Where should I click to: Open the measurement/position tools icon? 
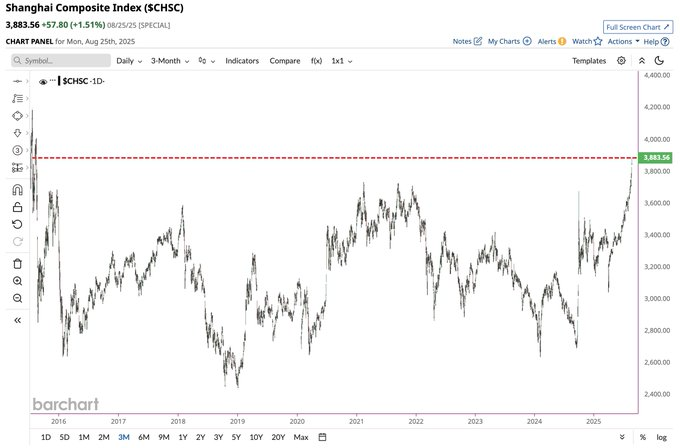(x=17, y=167)
